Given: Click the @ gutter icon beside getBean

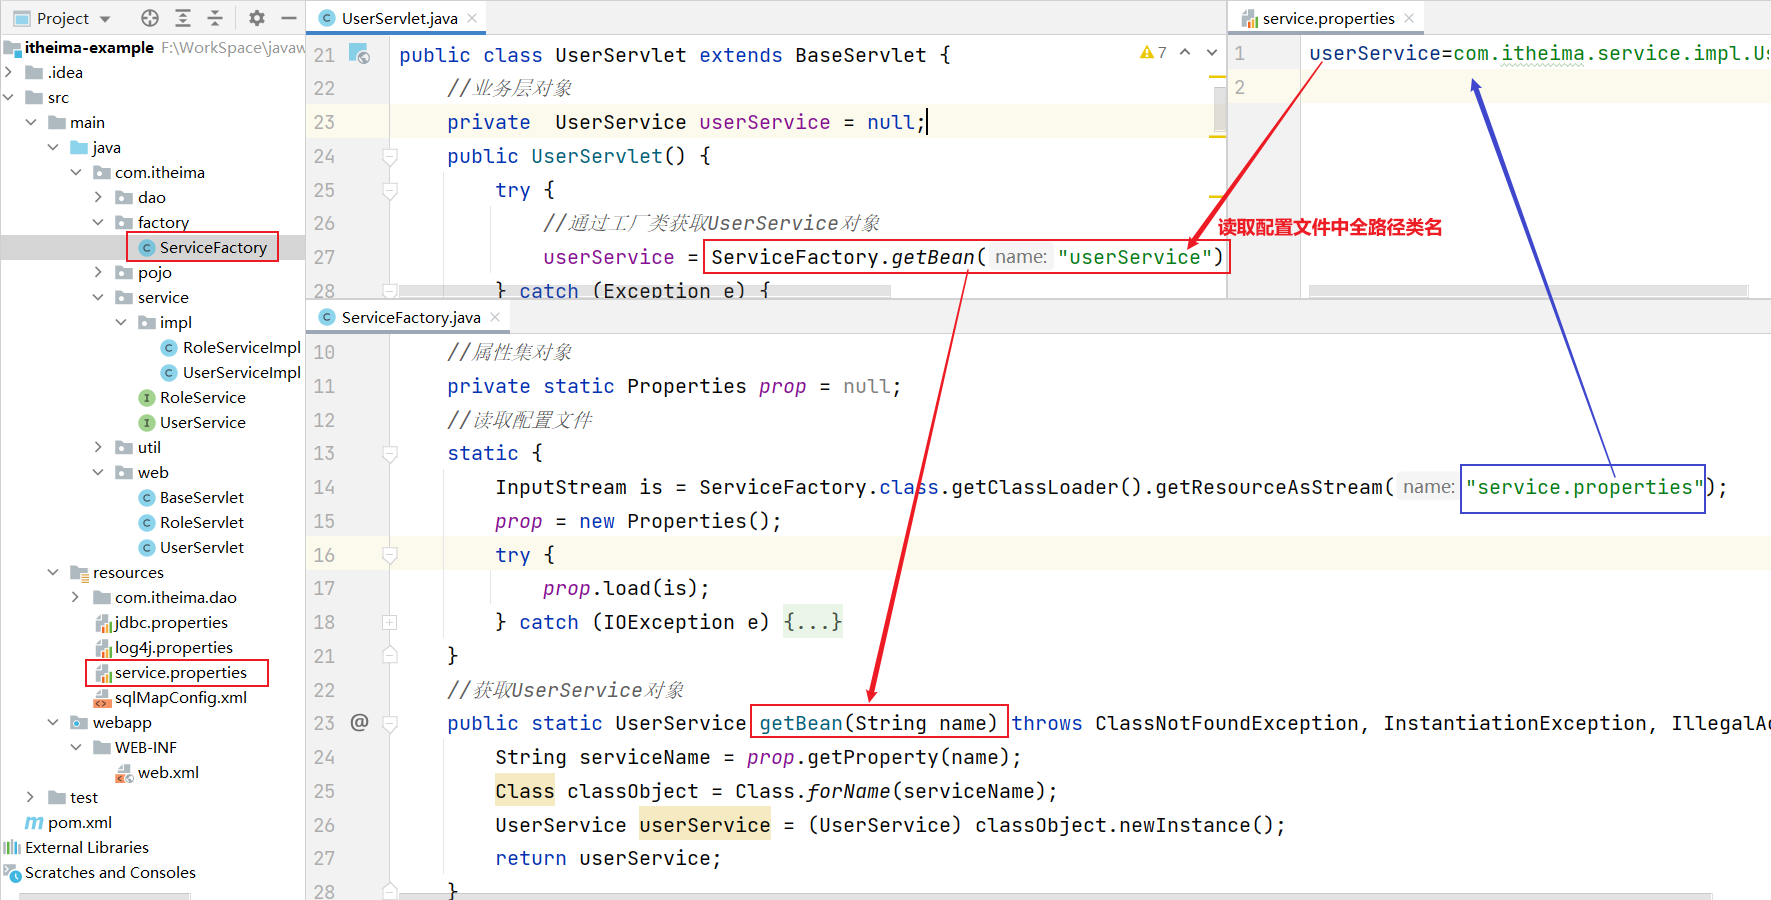Looking at the screenshot, I should (359, 722).
